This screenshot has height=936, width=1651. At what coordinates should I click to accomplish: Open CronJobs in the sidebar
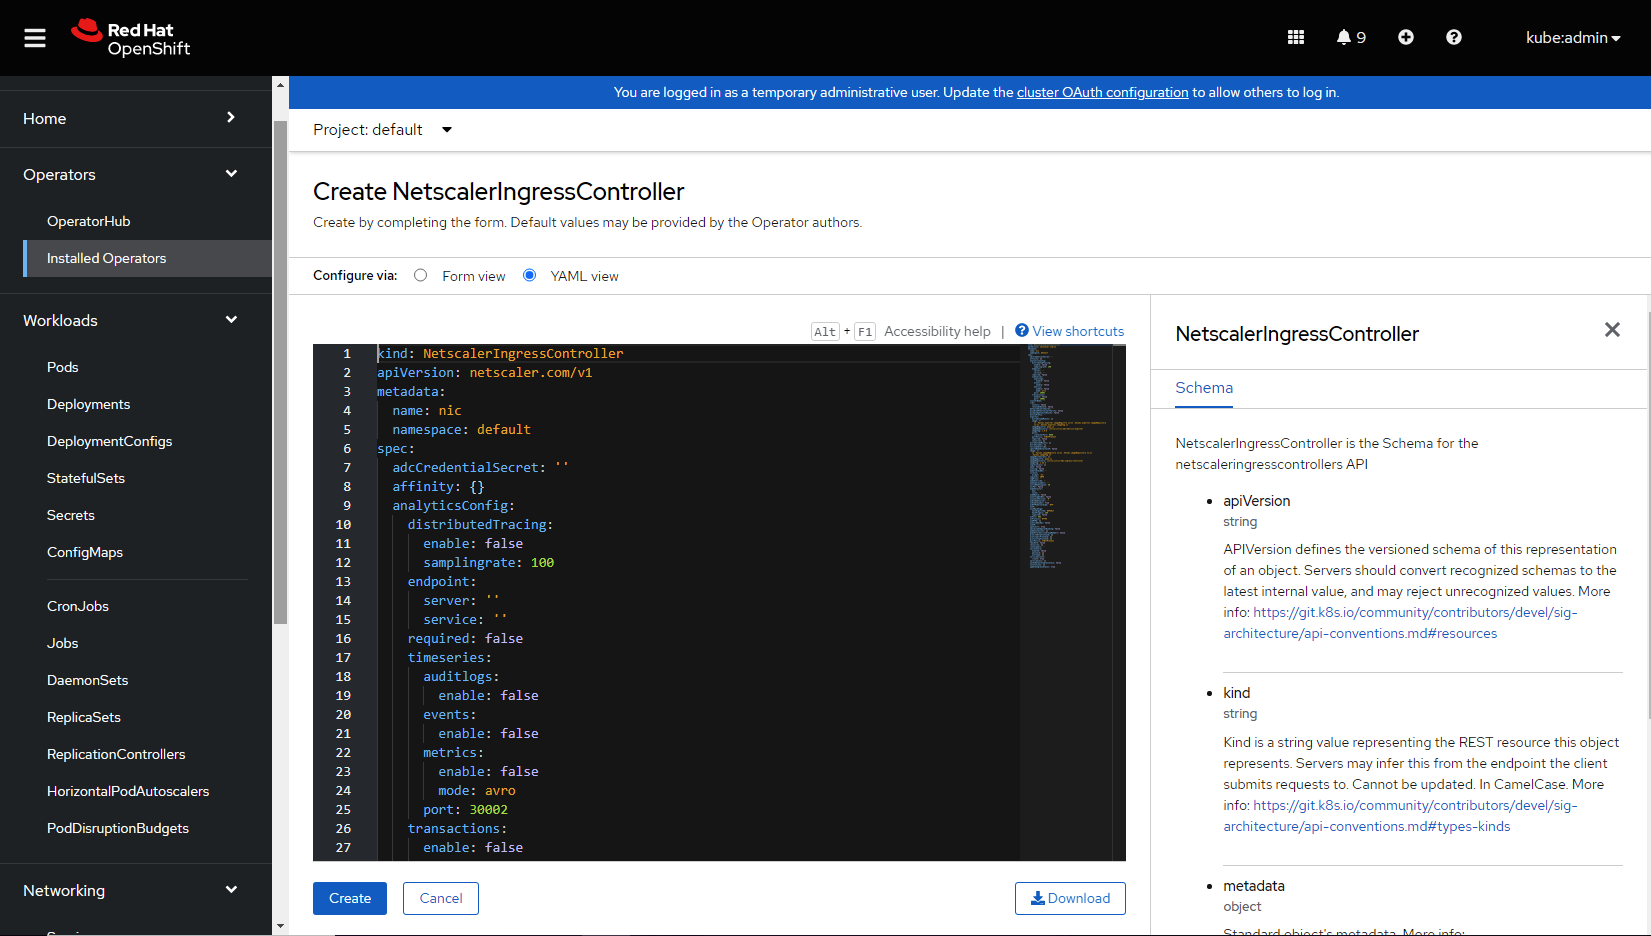click(78, 606)
